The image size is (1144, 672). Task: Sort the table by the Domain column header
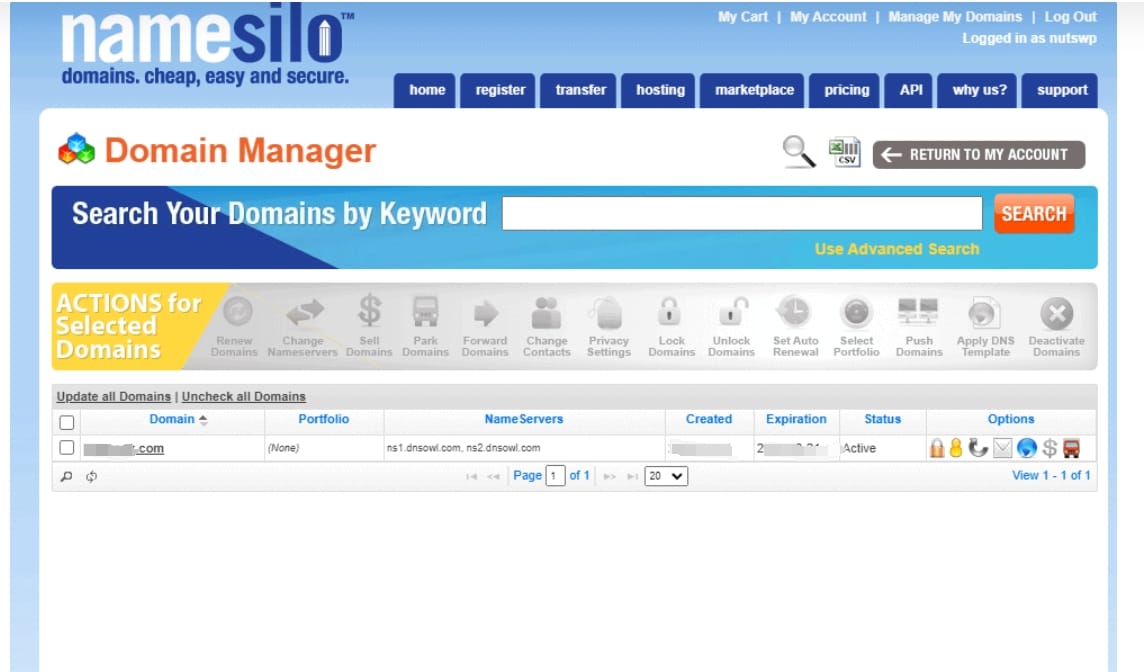[172, 419]
